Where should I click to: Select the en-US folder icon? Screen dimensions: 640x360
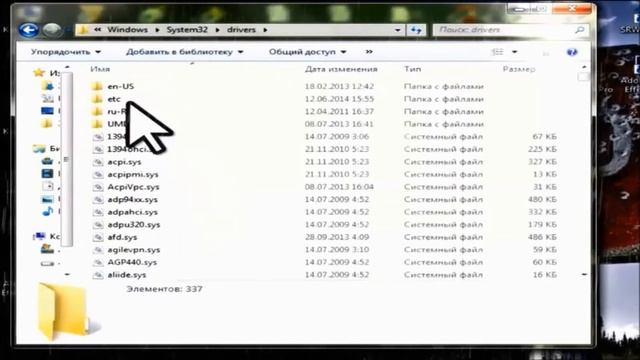click(97, 86)
